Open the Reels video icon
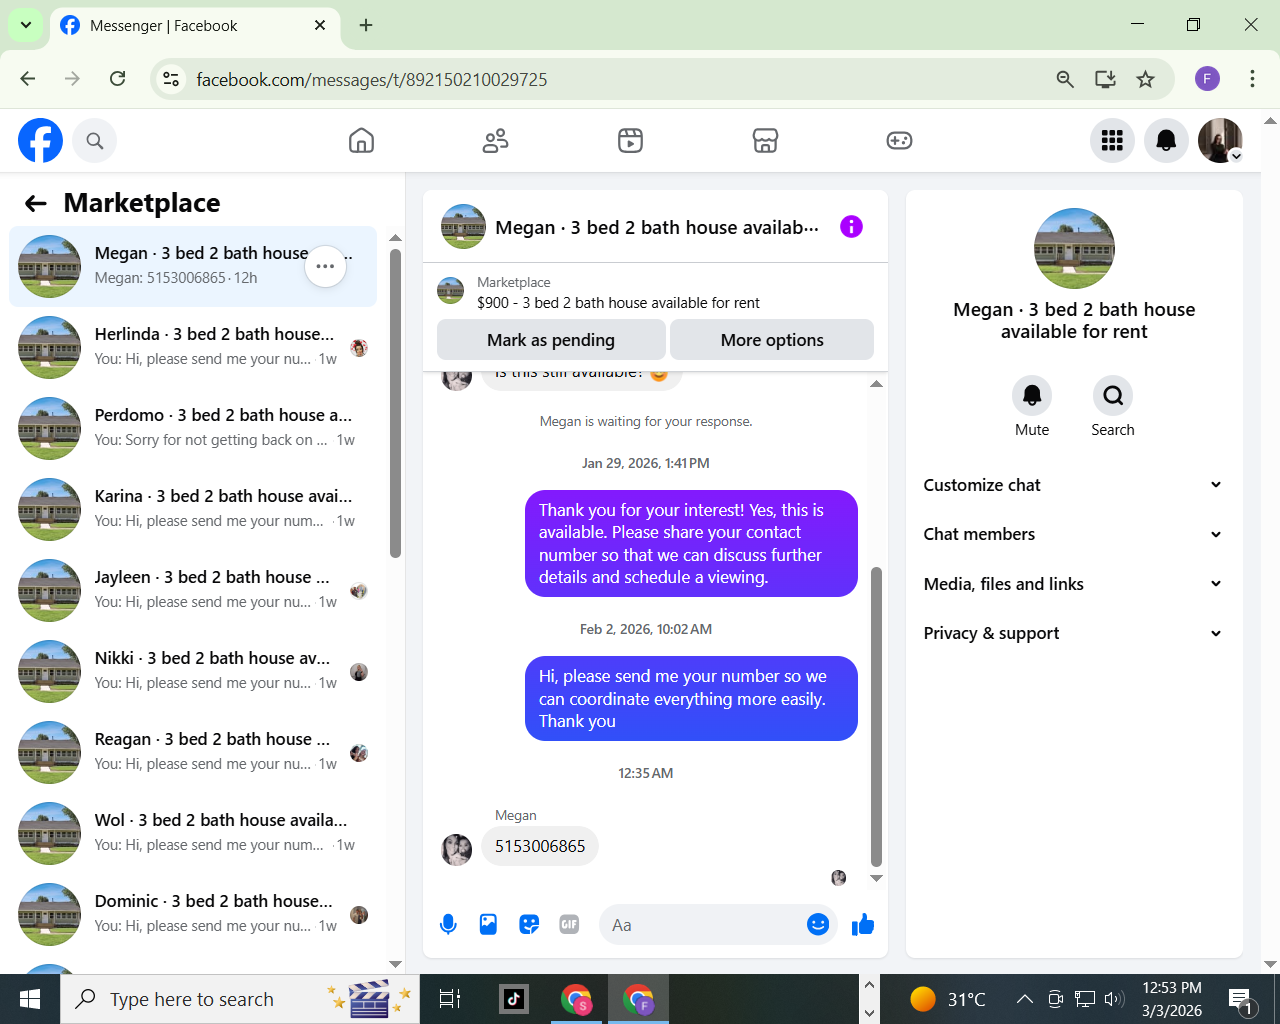 click(630, 141)
